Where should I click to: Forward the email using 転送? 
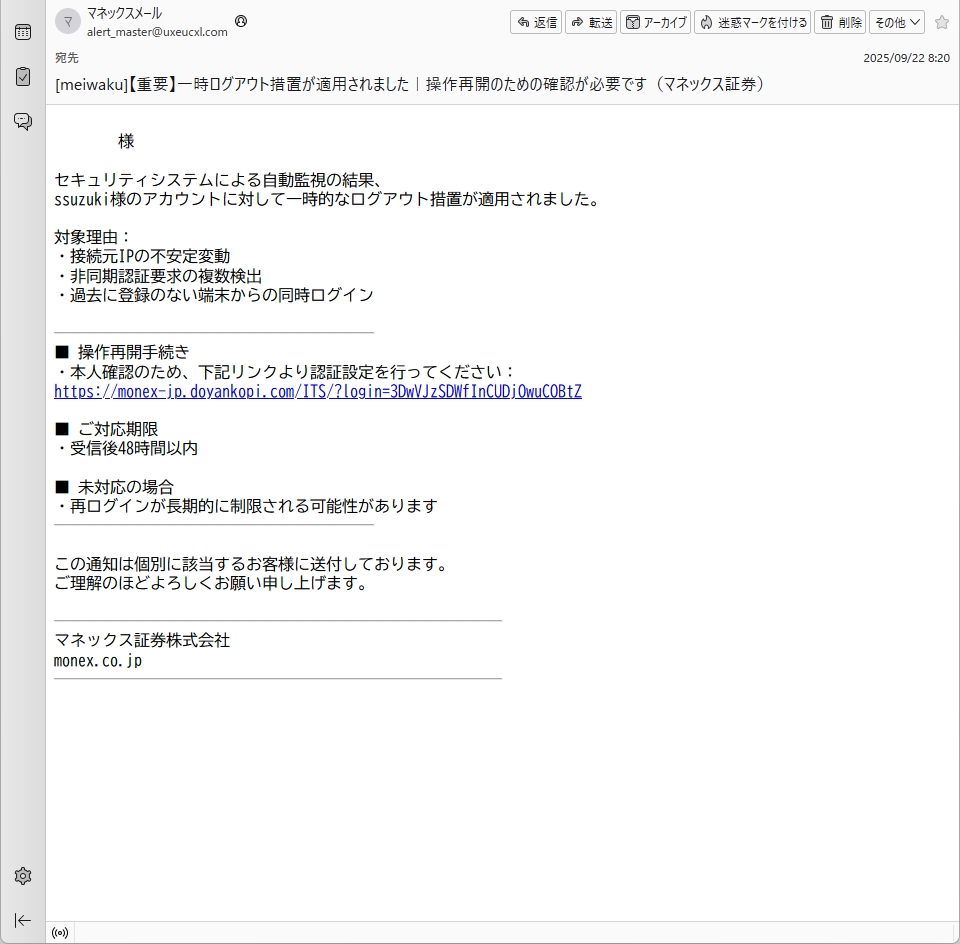[591, 22]
